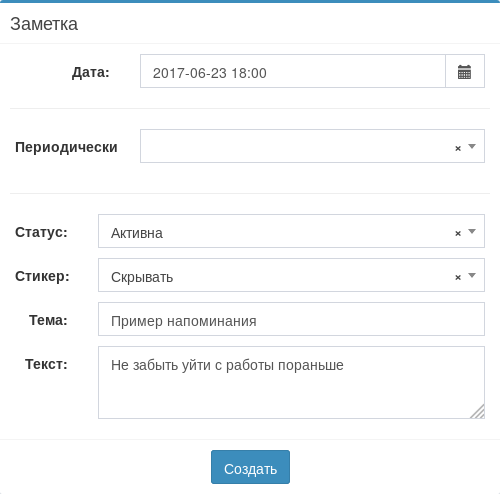The height and width of the screenshot is (494, 500).
Task: Clear the Периодически selection with ×
Action: point(458,148)
